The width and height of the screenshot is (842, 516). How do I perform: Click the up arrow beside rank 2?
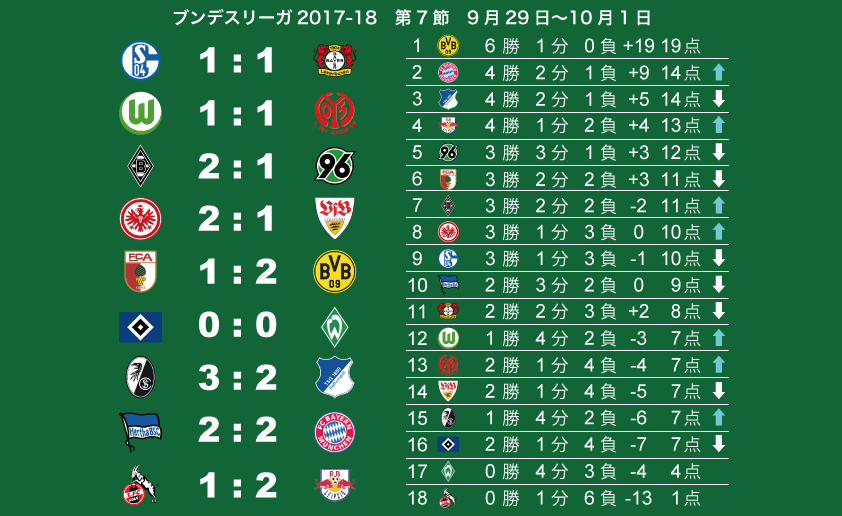pyautogui.click(x=719, y=72)
